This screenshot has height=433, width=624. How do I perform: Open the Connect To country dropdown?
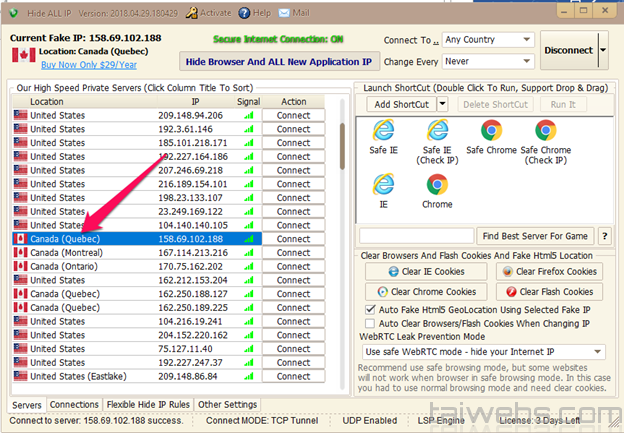(x=488, y=40)
